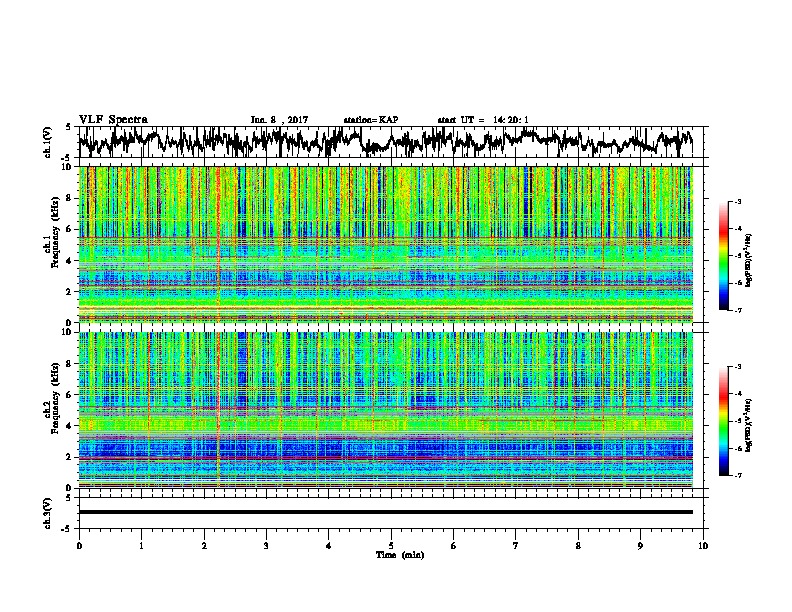This screenshot has width=792, height=612.
Task: Click the 'ch.1(V)' axis label at top
Action: pos(48,142)
